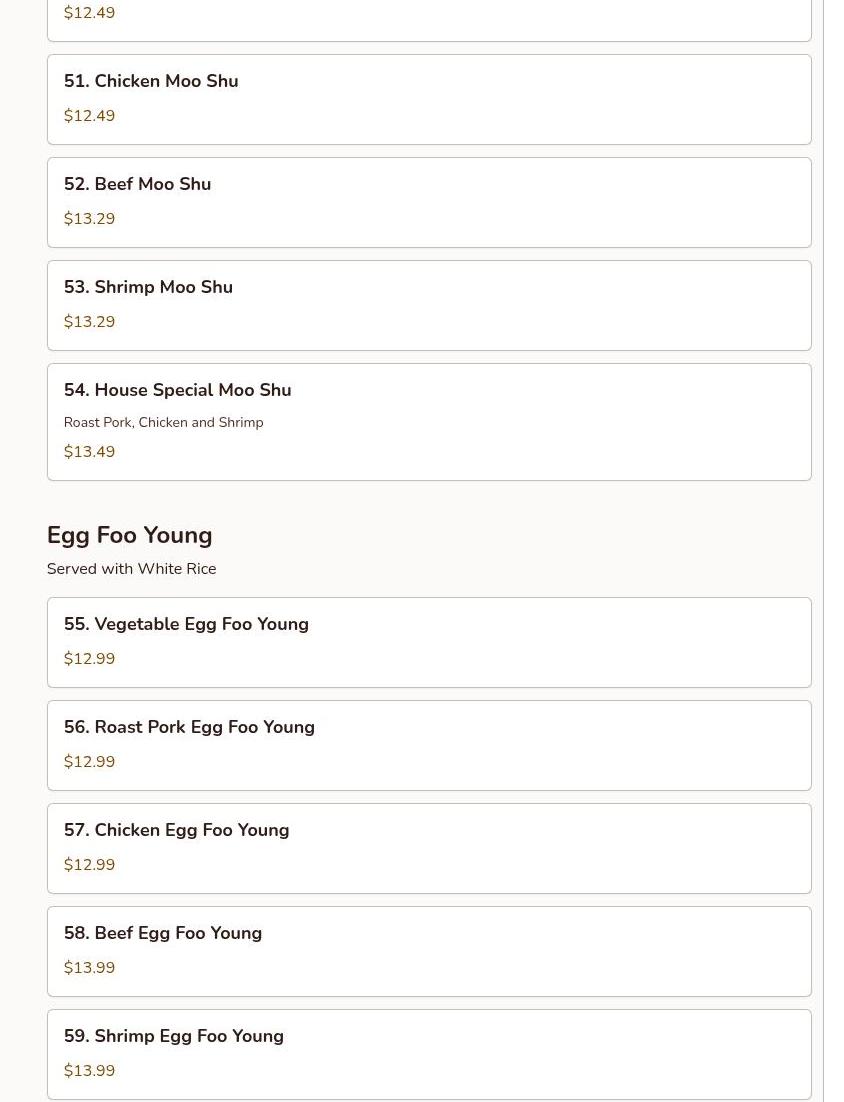This screenshot has height=1102, width=844.
Task: Open 56. Roast Pork Egg Foo Young
Action: point(429,746)
